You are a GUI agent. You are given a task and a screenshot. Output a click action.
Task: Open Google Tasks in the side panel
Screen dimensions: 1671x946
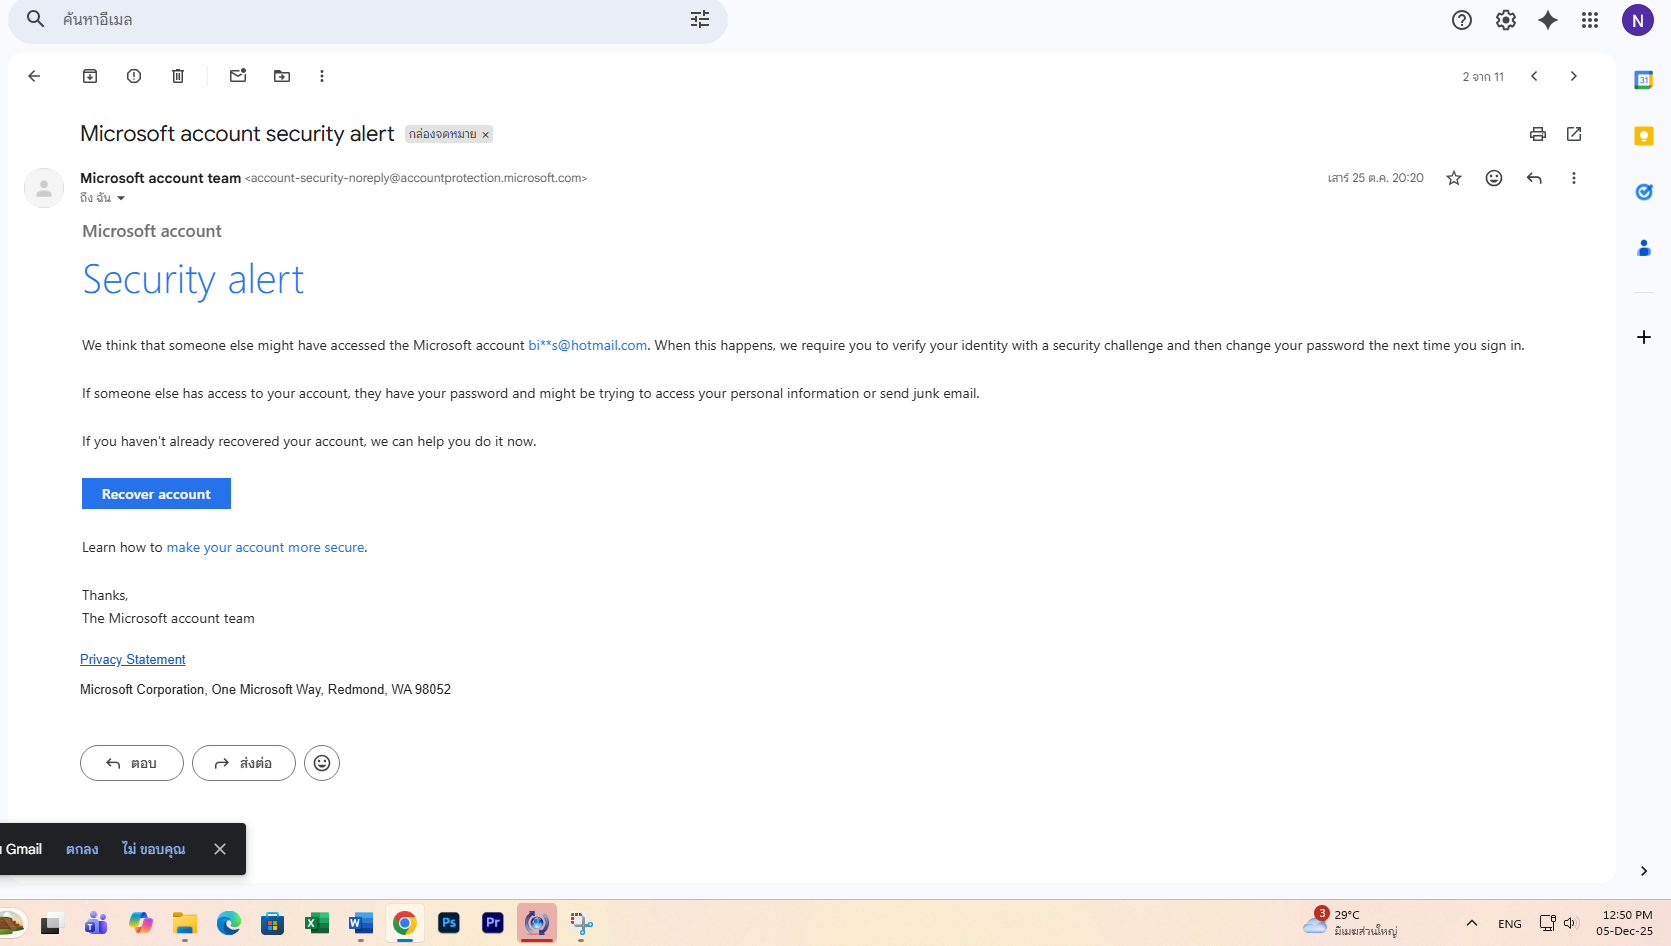[x=1644, y=192]
